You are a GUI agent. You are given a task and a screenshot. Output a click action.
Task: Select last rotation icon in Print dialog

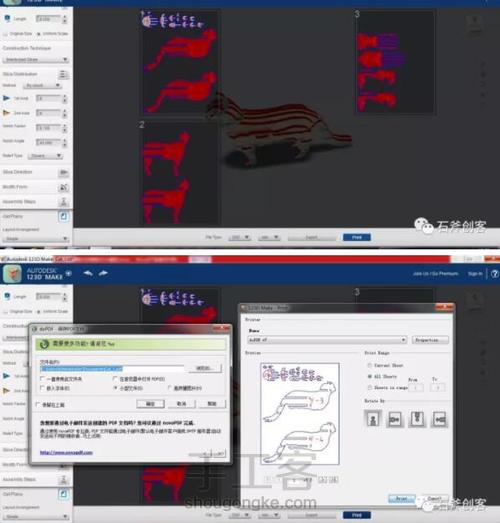(x=439, y=419)
